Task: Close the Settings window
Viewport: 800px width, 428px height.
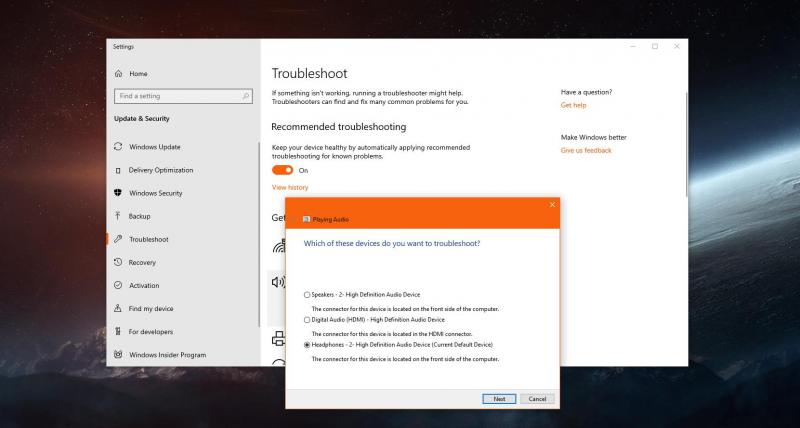Action: [x=677, y=46]
